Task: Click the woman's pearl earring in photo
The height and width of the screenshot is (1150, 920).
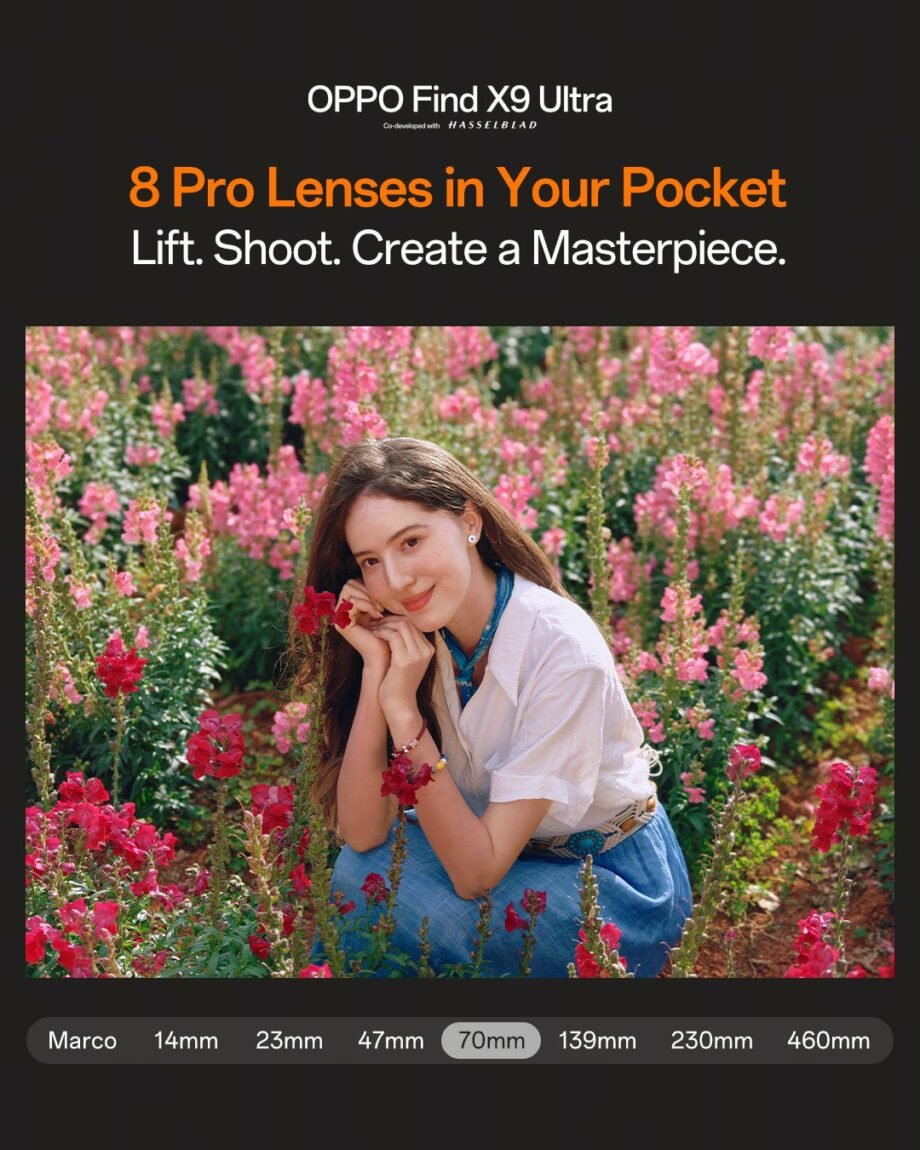Action: point(472,539)
